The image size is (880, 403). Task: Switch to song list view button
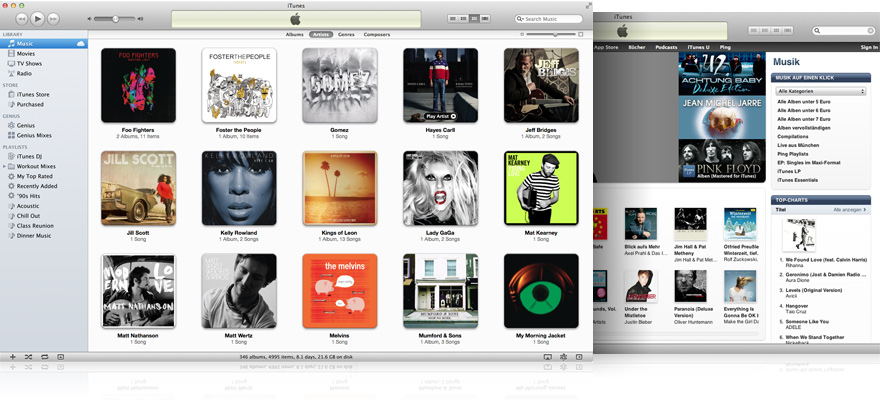click(453, 19)
